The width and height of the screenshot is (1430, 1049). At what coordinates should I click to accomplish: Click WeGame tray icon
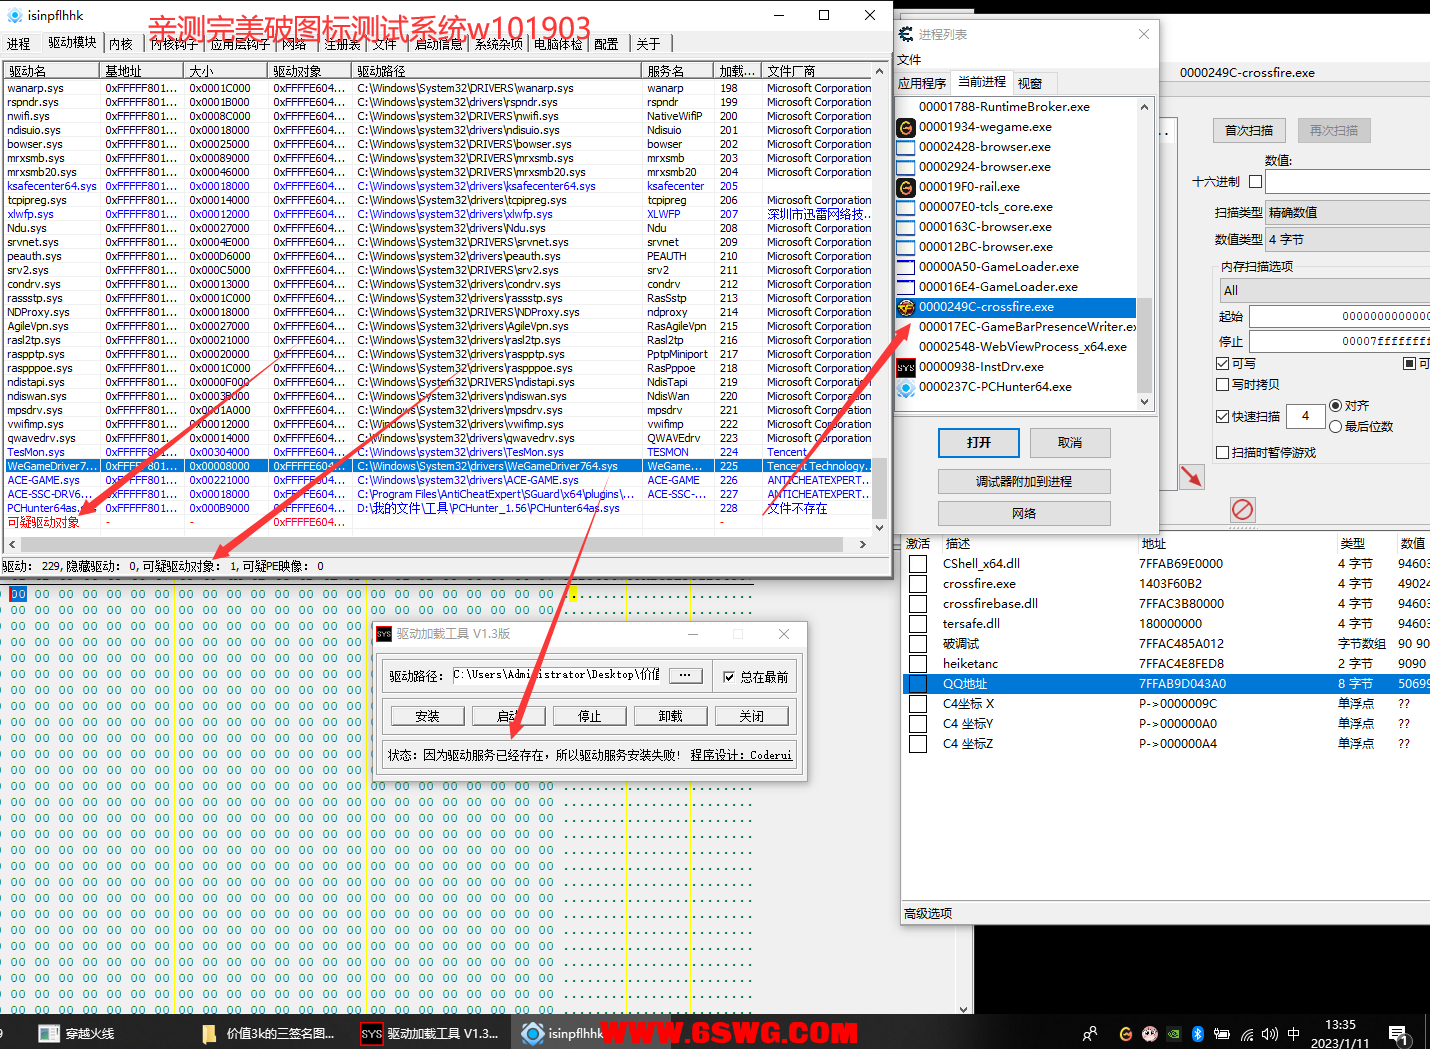[1126, 1034]
